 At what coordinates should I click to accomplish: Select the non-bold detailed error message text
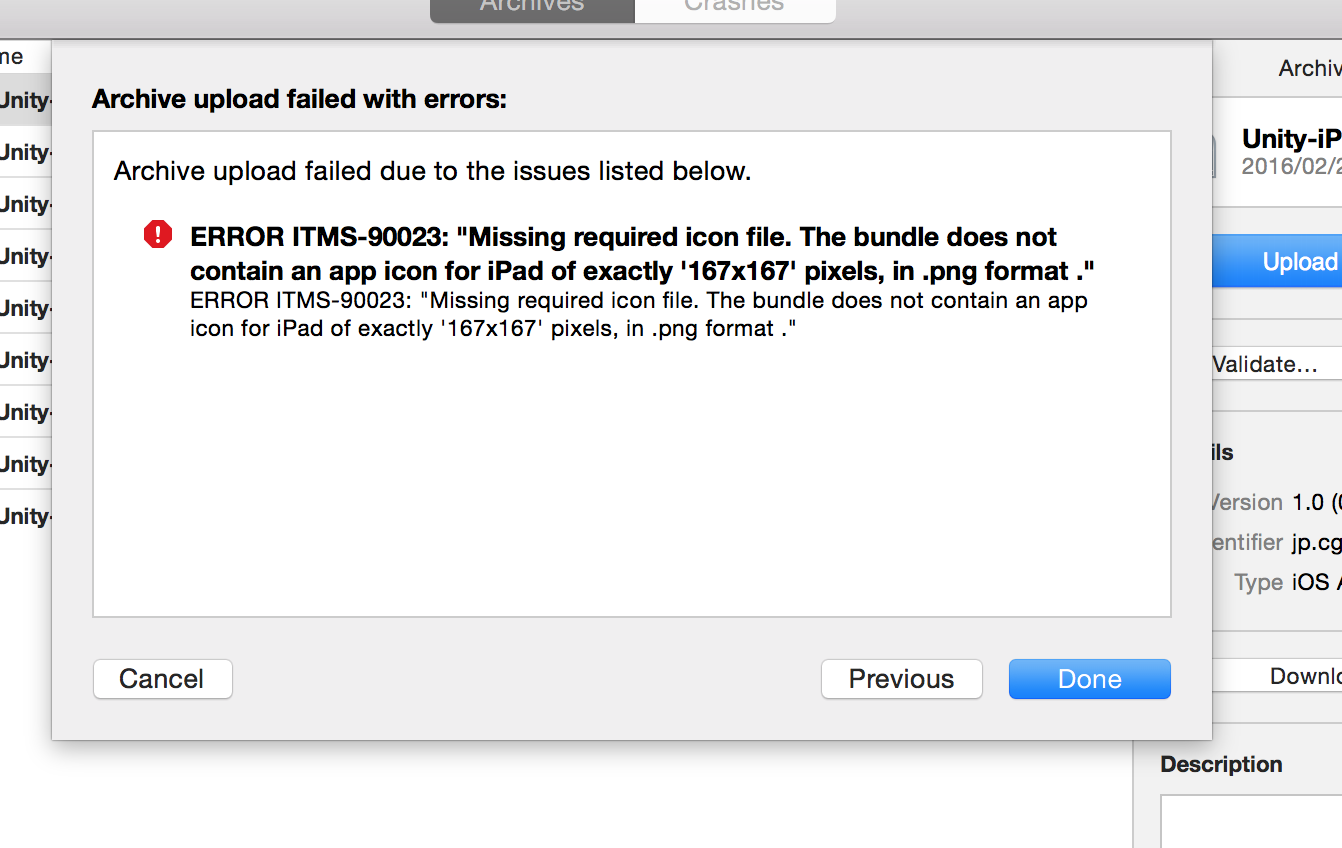pyautogui.click(x=639, y=314)
